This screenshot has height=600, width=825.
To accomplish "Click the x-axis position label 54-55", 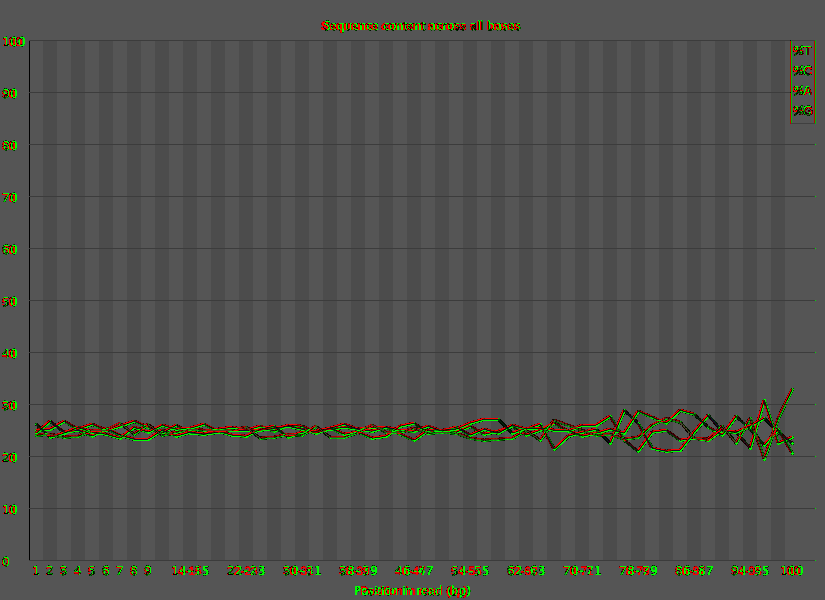I will point(470,571).
